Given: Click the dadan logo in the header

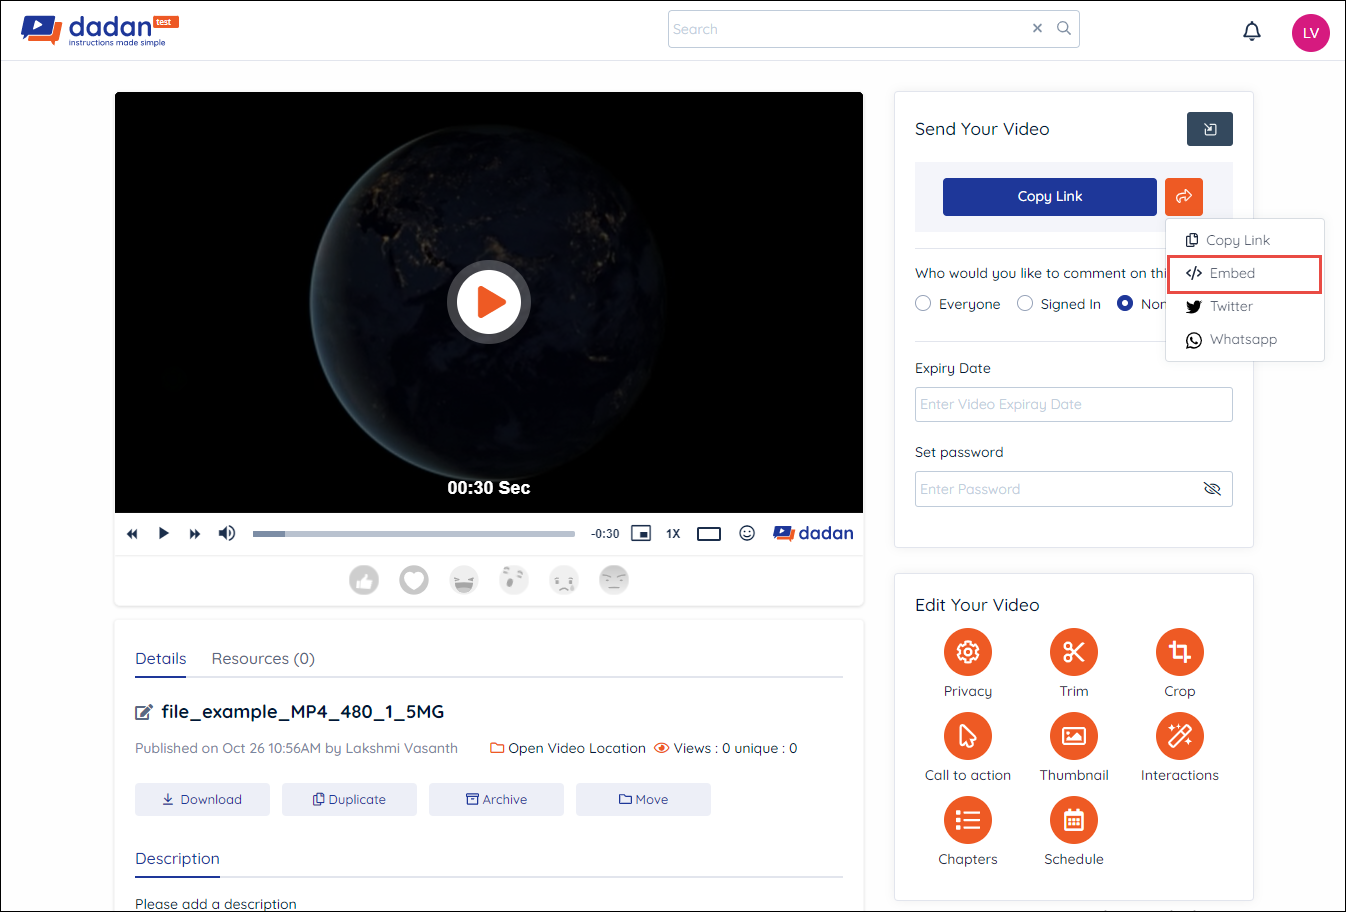Looking at the screenshot, I should 100,30.
